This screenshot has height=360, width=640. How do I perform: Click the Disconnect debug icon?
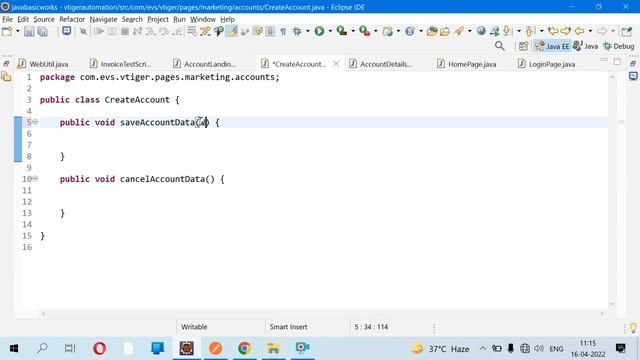coord(138,31)
